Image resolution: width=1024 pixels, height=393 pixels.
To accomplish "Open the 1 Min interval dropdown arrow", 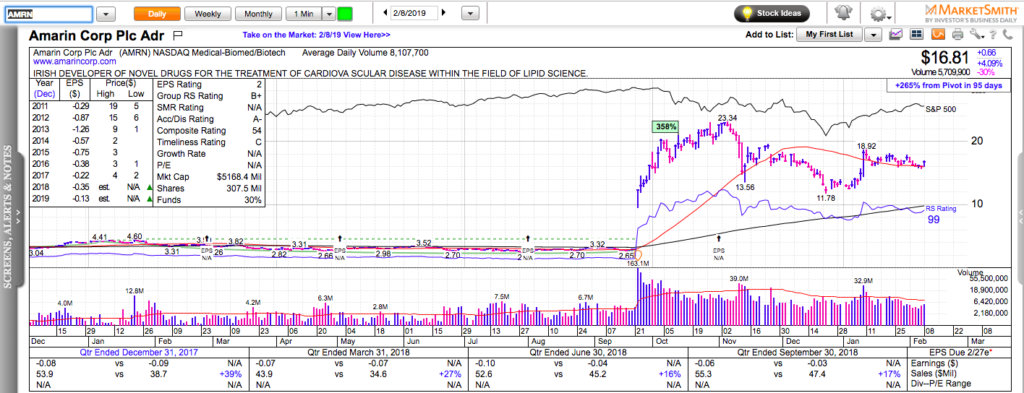I will coord(330,13).
